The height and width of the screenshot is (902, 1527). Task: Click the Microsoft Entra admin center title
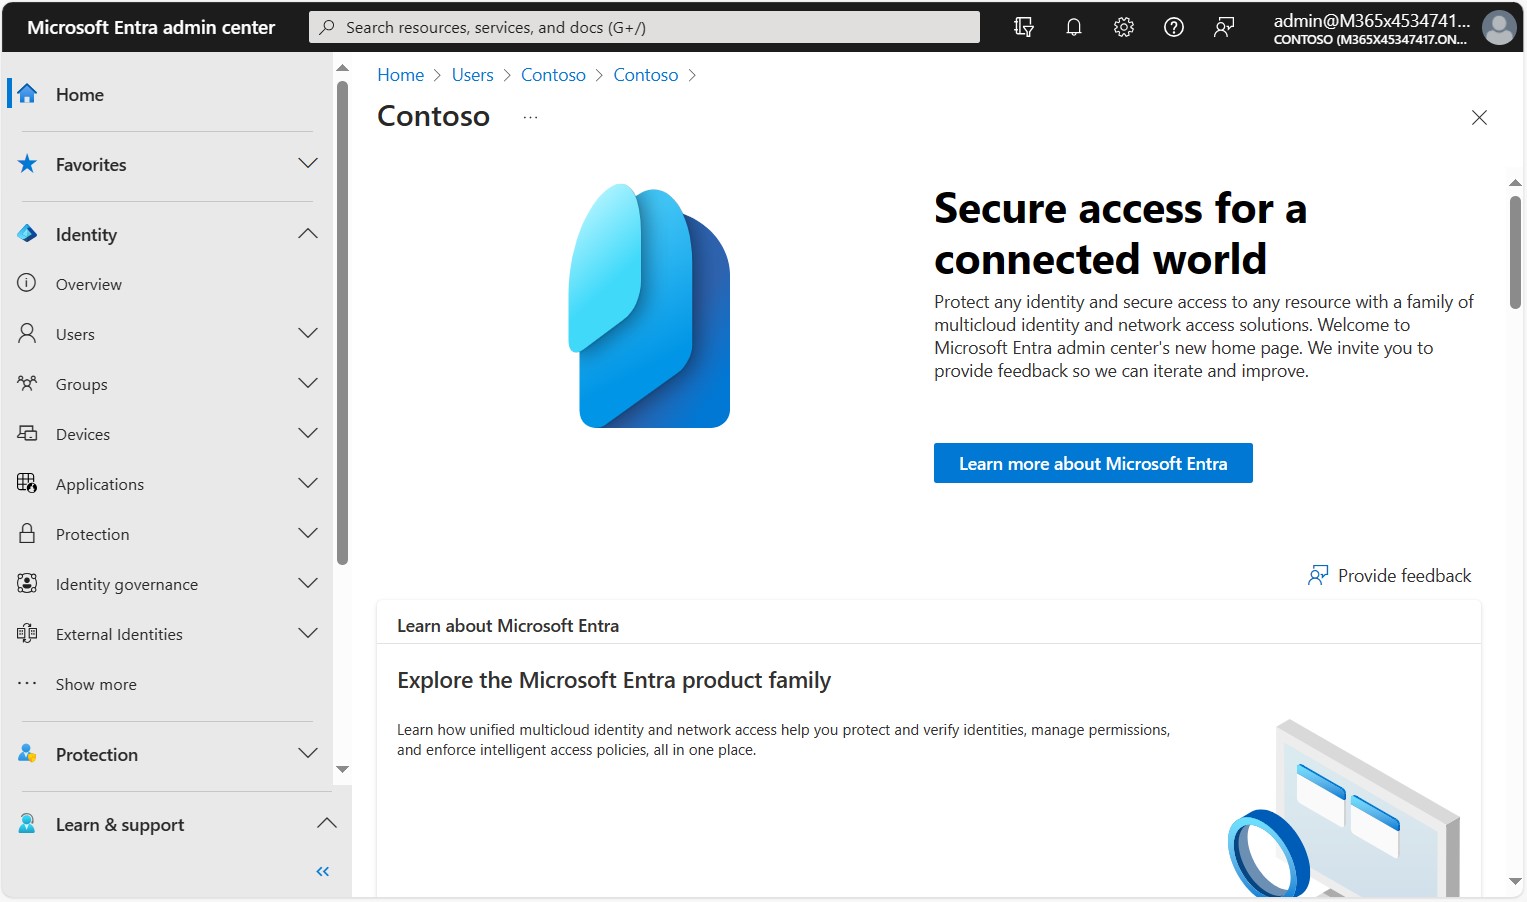click(x=151, y=27)
